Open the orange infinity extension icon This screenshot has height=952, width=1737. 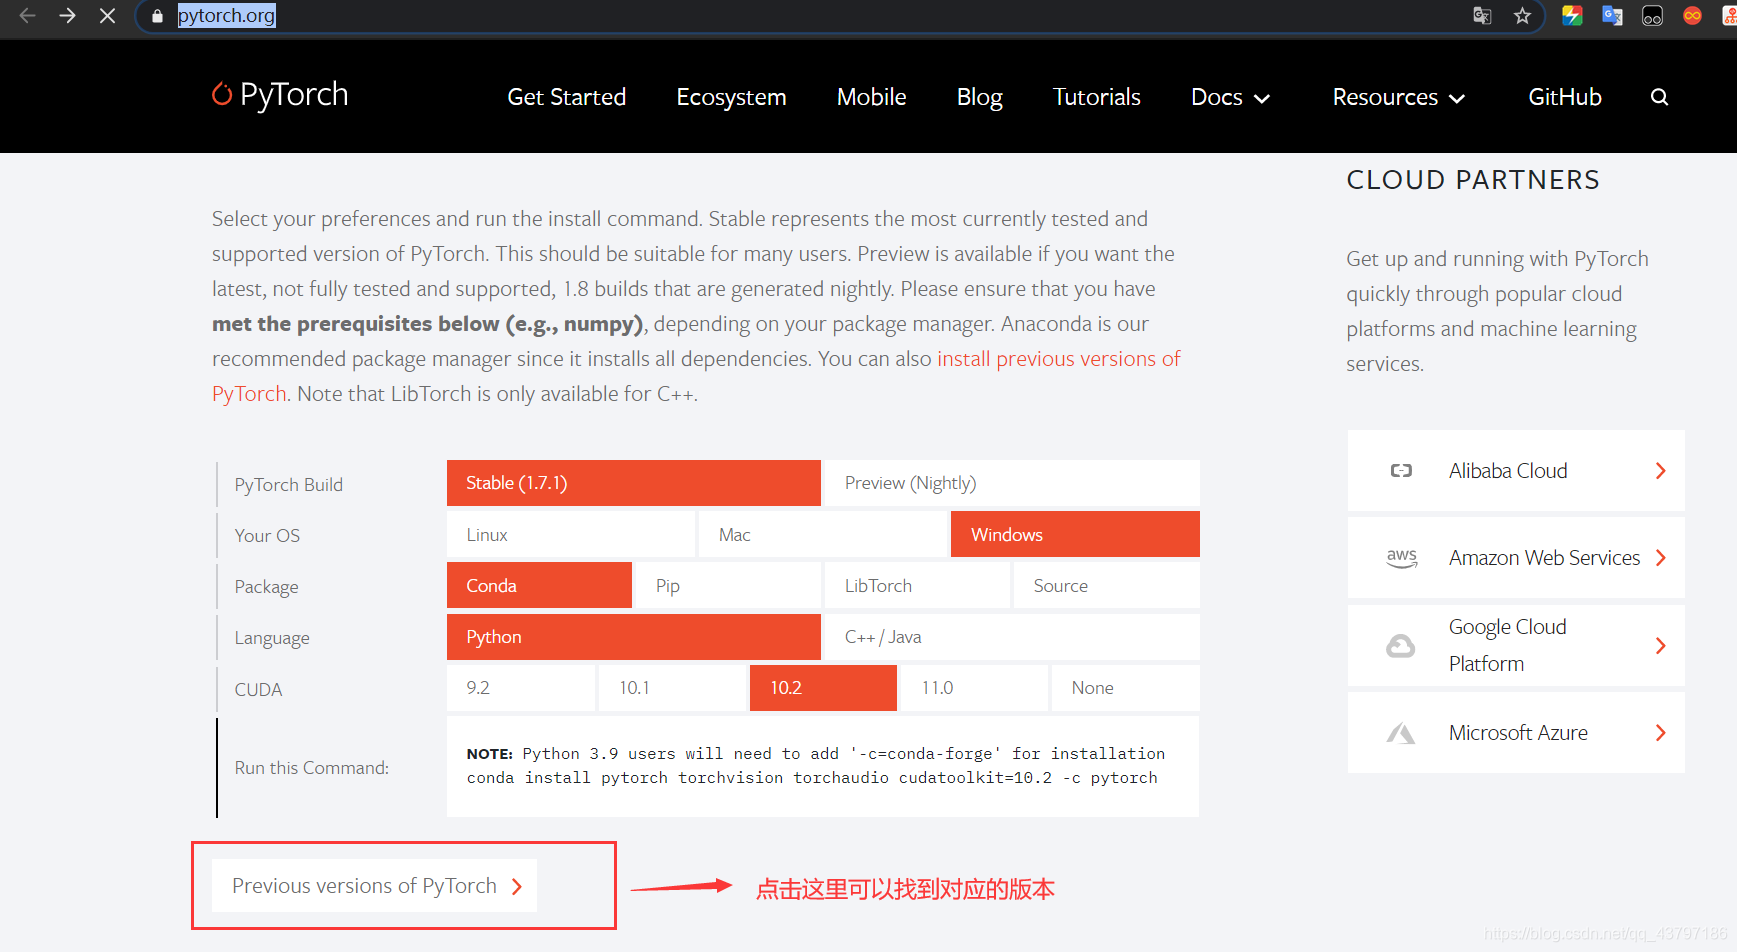(x=1692, y=15)
